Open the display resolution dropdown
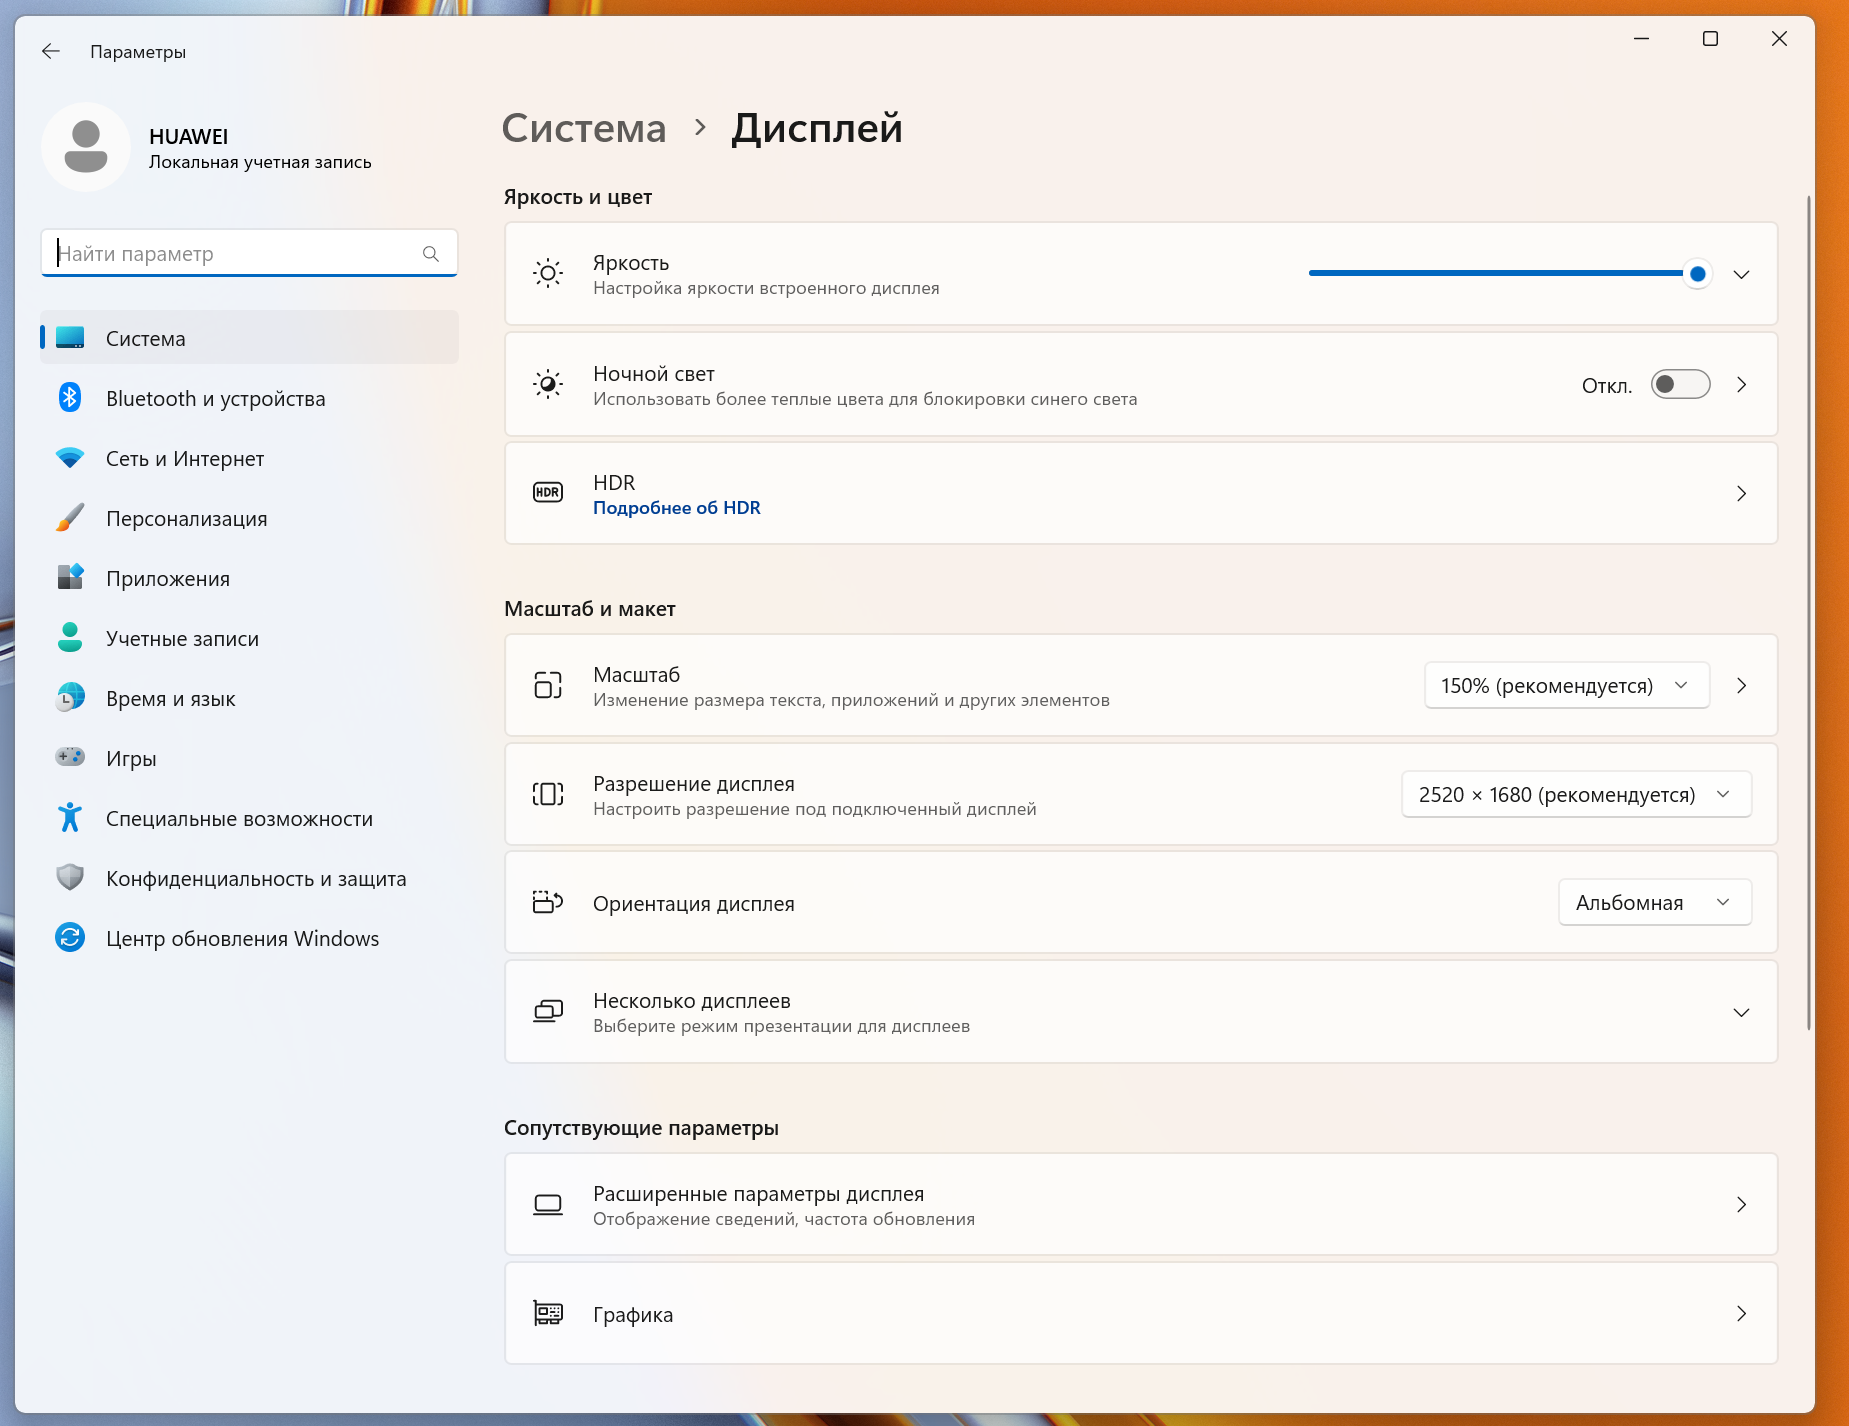The image size is (1849, 1426). pos(1576,795)
